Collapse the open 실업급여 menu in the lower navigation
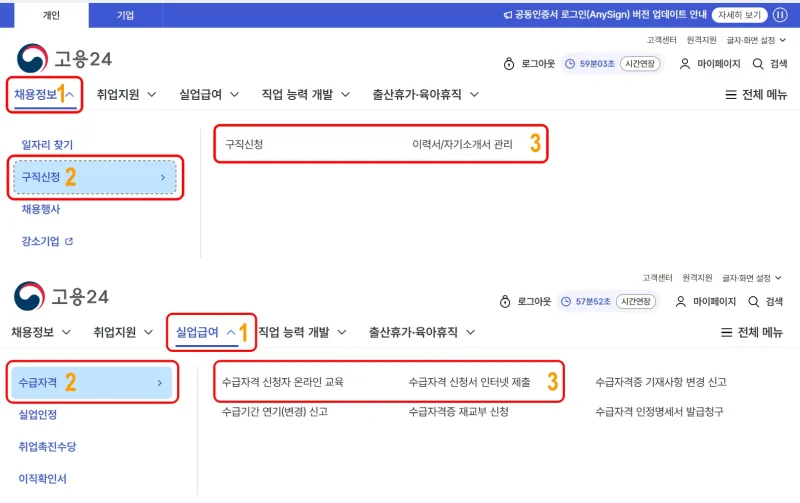 [x=206, y=332]
